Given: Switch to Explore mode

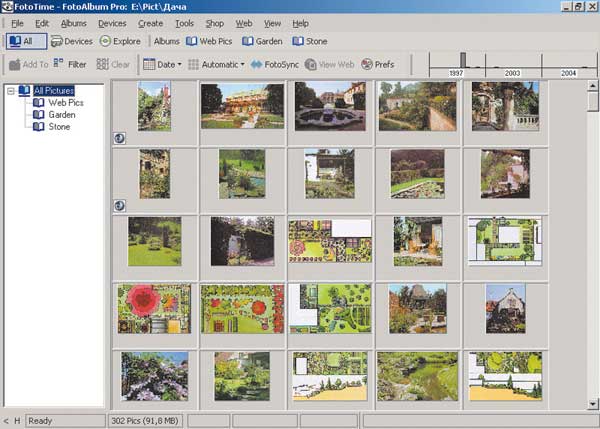Looking at the screenshot, I should [x=120, y=41].
